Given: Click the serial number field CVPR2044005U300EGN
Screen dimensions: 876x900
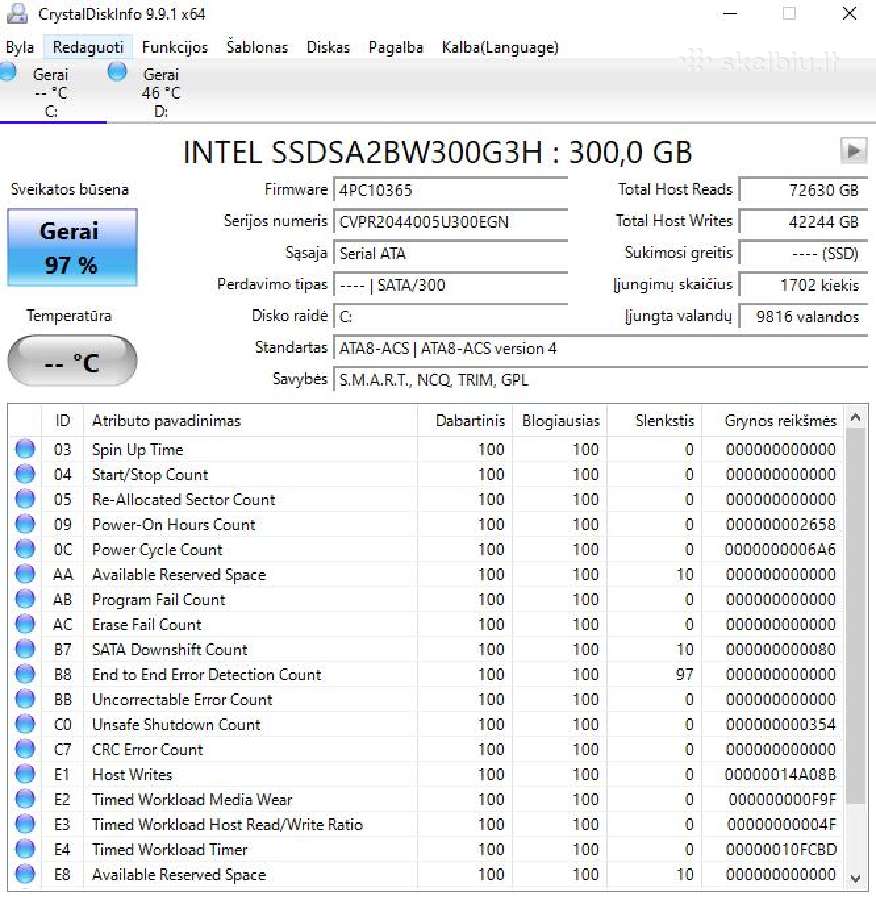Looking at the screenshot, I should [450, 222].
